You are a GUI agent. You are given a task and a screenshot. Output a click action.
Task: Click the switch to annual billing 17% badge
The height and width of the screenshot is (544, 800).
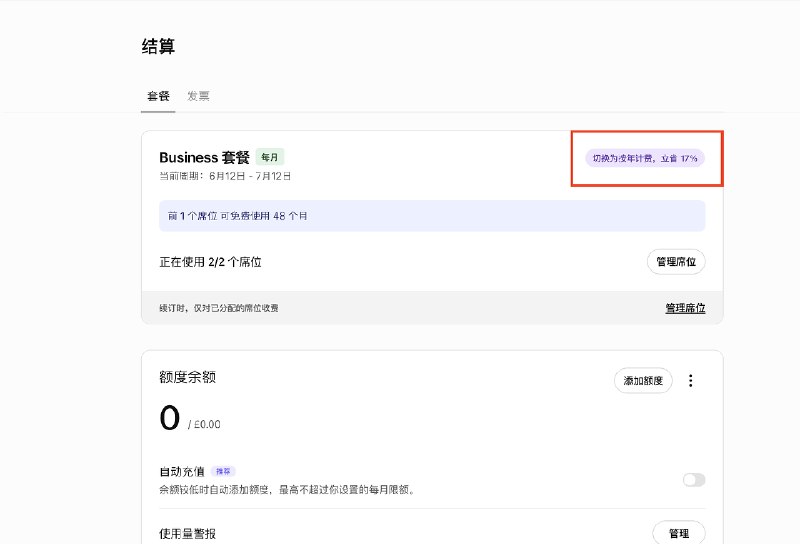(x=645, y=158)
